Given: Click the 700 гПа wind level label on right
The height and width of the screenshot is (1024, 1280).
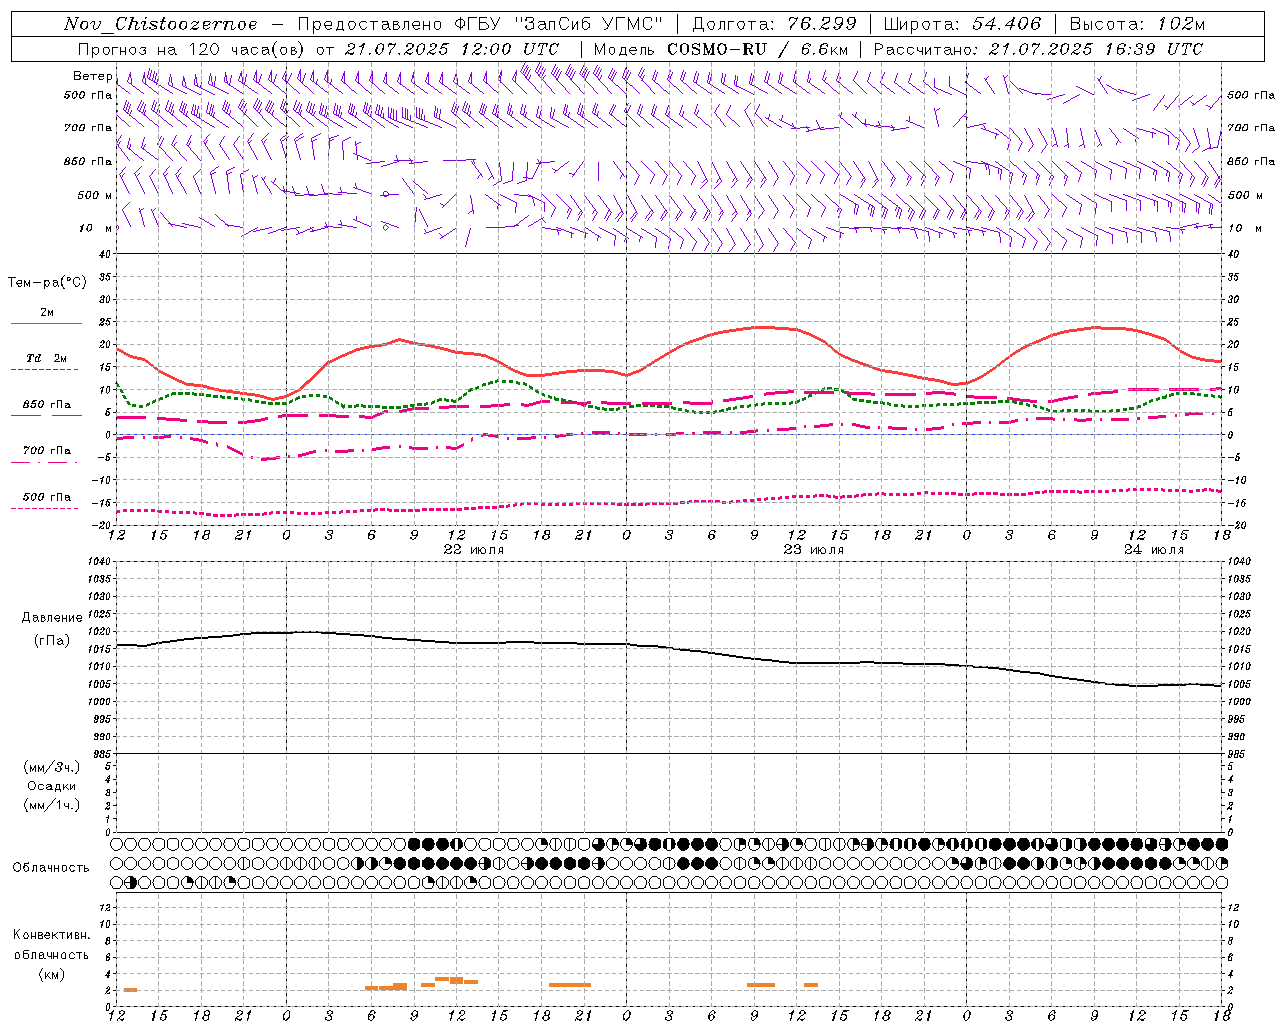Looking at the screenshot, I should (1251, 128).
